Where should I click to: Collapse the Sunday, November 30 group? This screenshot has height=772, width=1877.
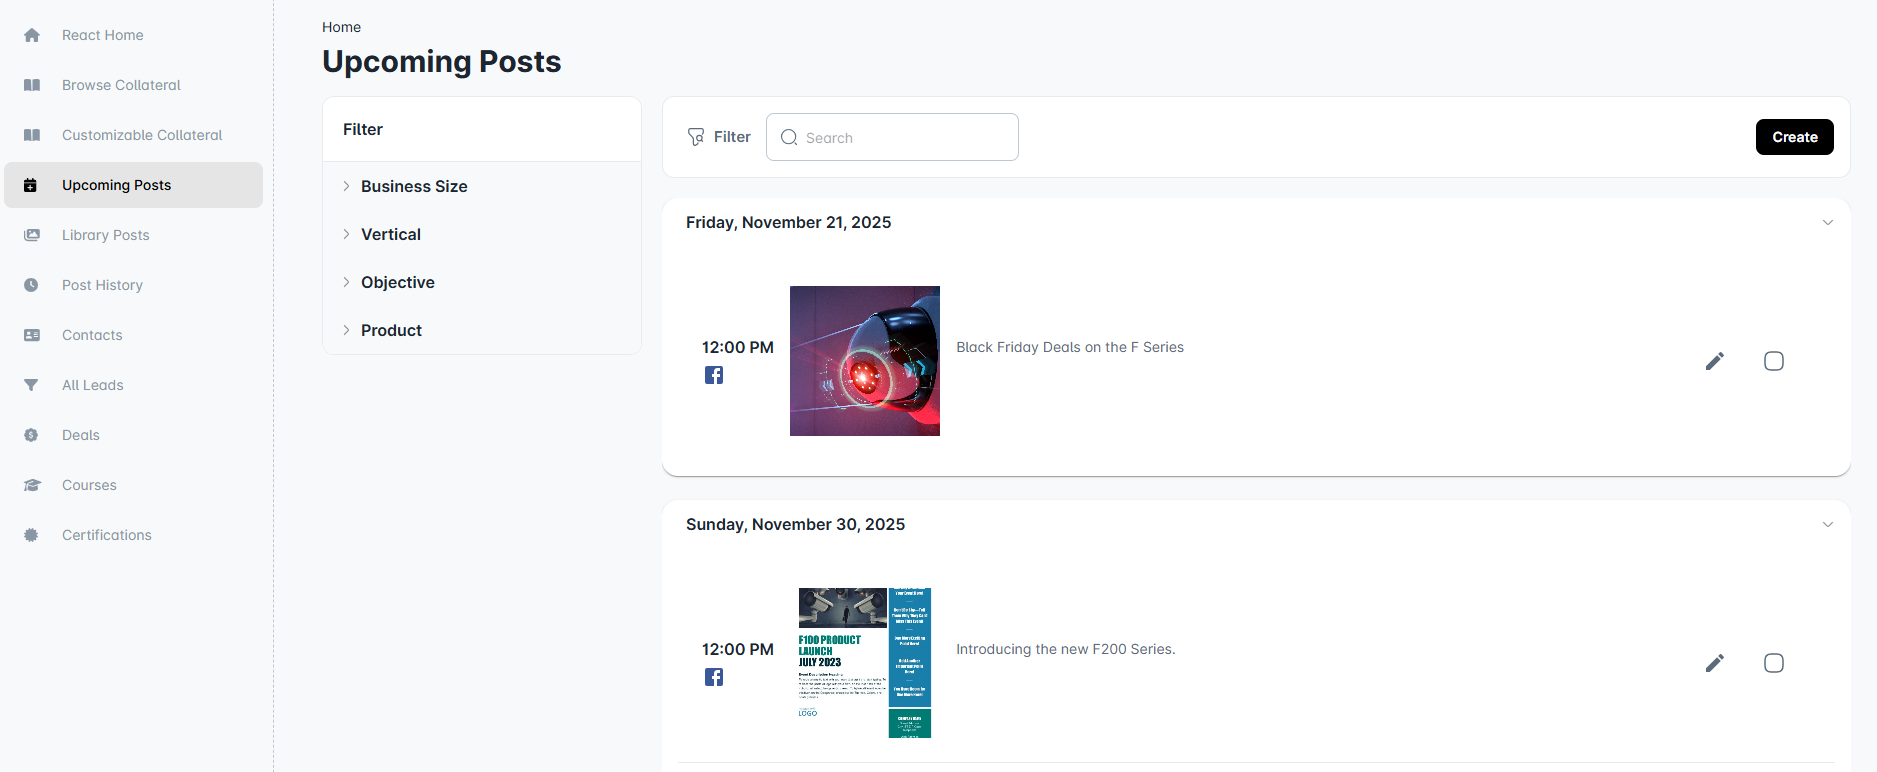(x=1827, y=524)
